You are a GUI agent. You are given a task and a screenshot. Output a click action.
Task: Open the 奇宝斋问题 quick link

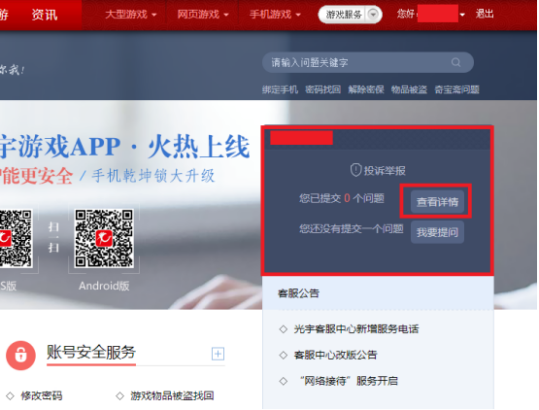tap(457, 90)
